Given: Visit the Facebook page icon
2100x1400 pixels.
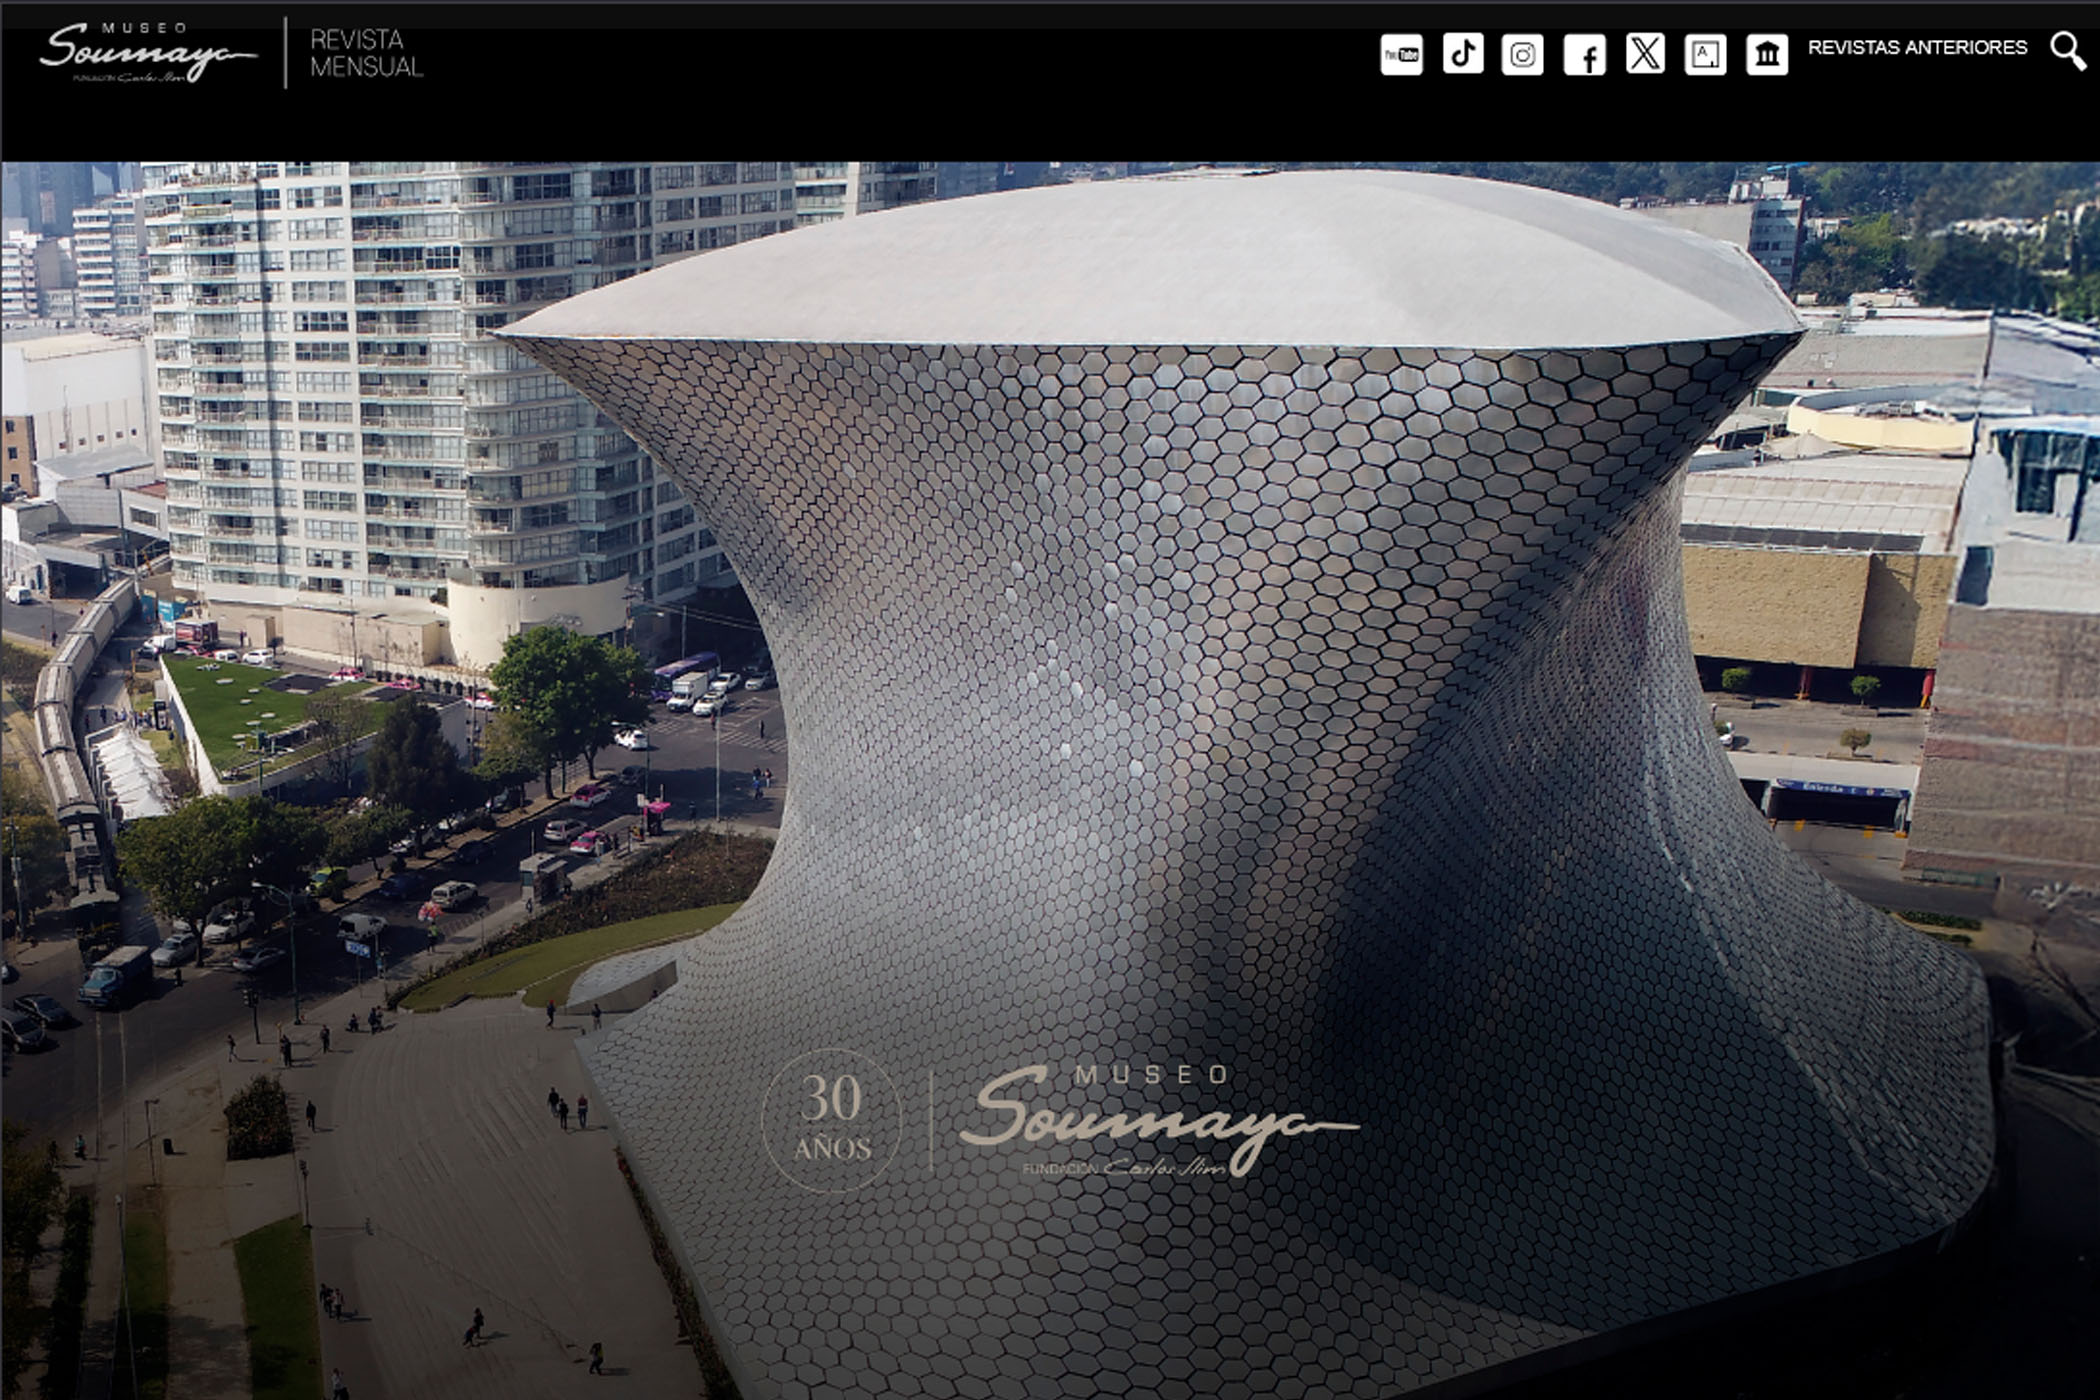Looking at the screenshot, I should click(x=1584, y=55).
